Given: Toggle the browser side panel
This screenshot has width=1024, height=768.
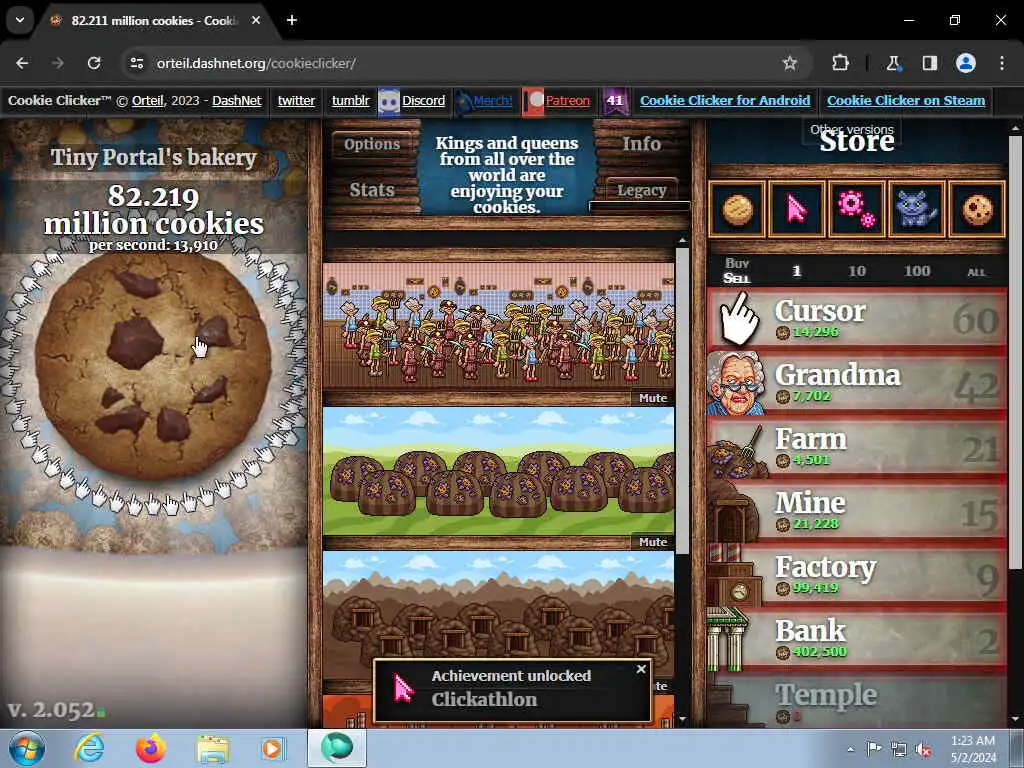Looking at the screenshot, I should click(x=930, y=63).
